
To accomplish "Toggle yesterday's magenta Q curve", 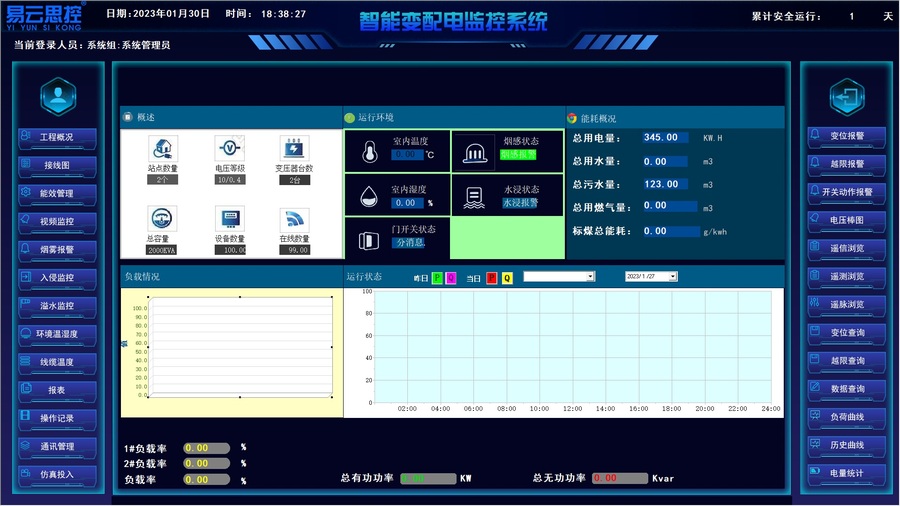I will (x=451, y=278).
